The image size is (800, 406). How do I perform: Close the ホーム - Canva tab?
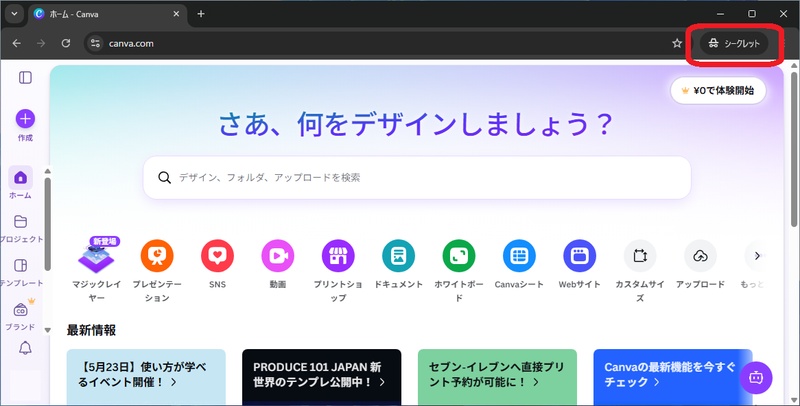tap(176, 14)
